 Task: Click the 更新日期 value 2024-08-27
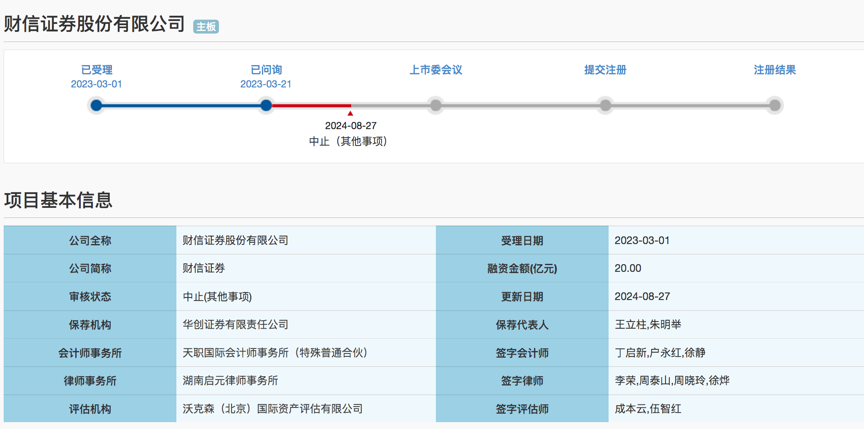pyautogui.click(x=642, y=296)
